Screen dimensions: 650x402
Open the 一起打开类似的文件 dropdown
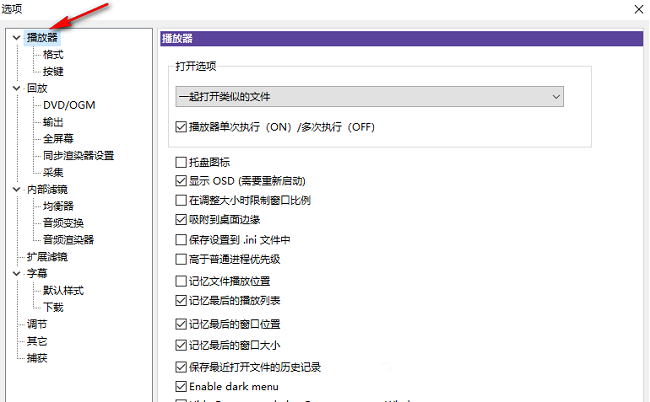369,97
